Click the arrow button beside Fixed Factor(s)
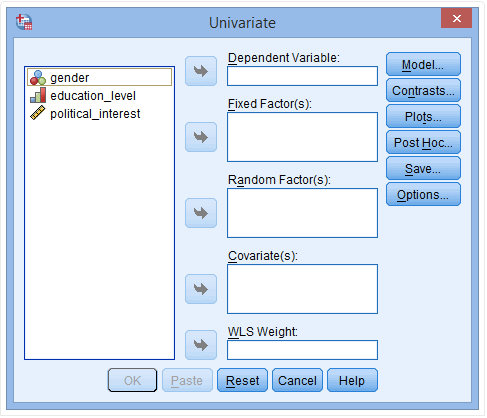 point(201,137)
